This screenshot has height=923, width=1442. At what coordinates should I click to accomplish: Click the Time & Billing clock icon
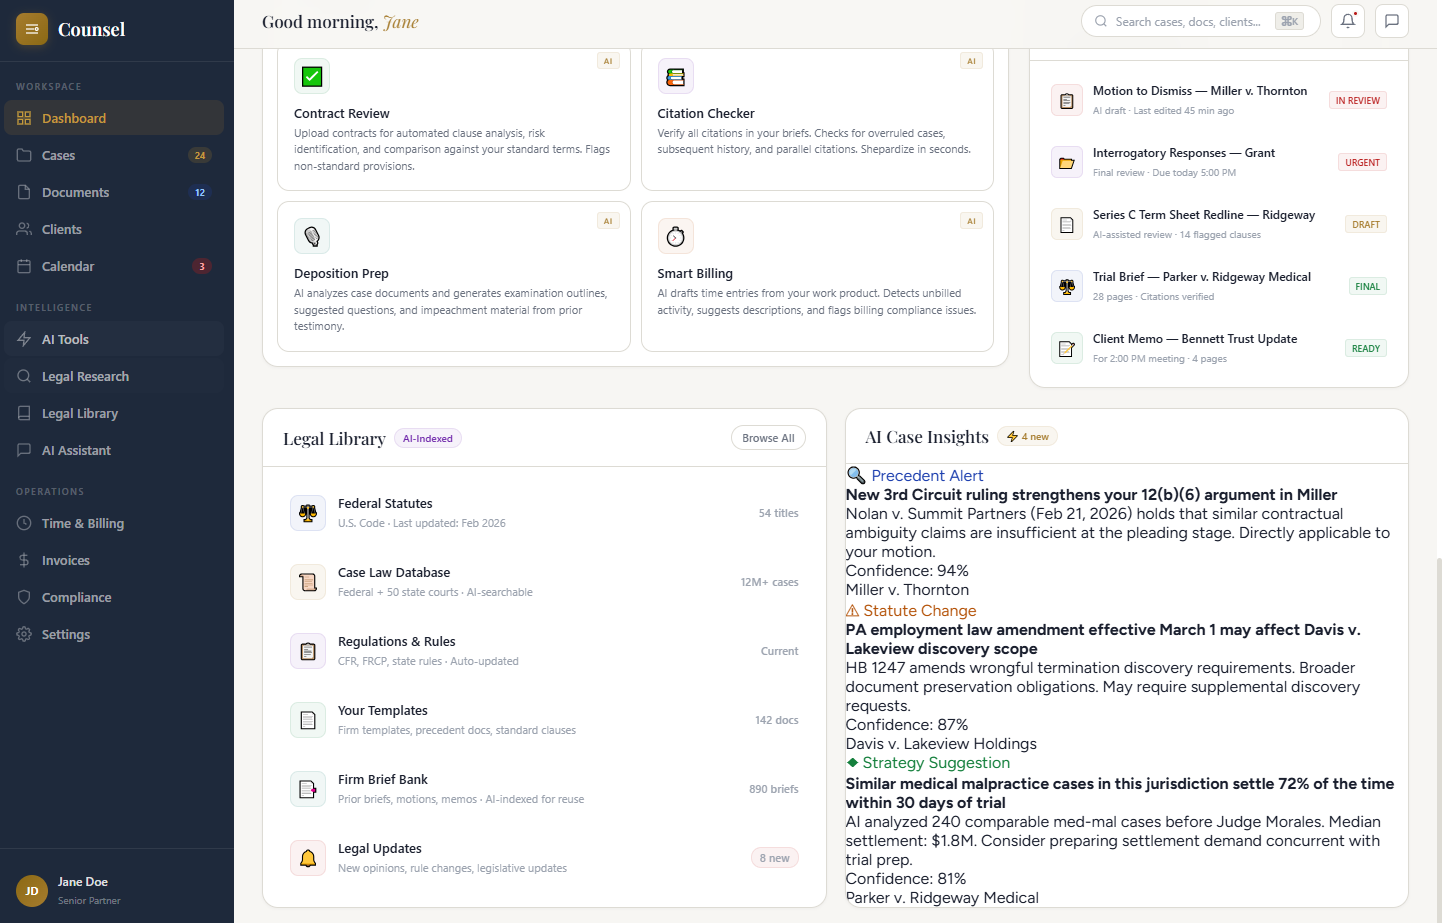click(x=24, y=523)
